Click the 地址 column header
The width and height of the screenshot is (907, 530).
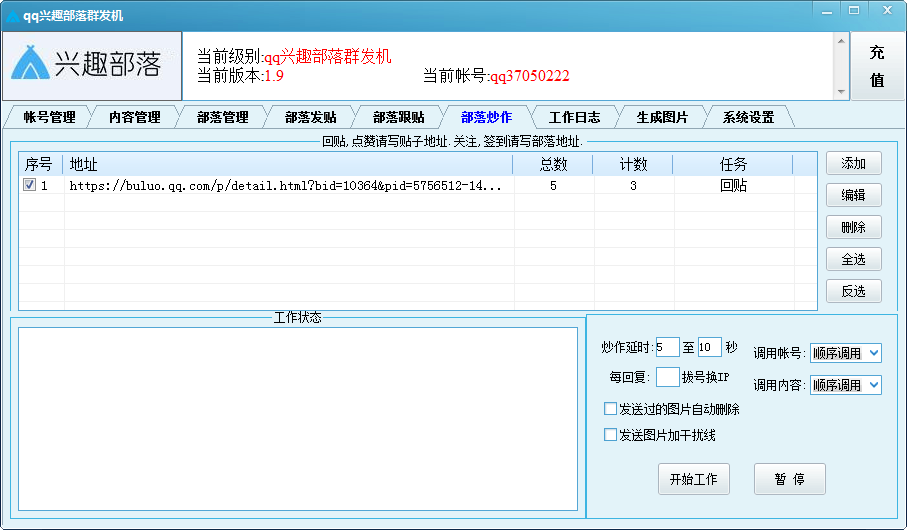[x=288, y=164]
